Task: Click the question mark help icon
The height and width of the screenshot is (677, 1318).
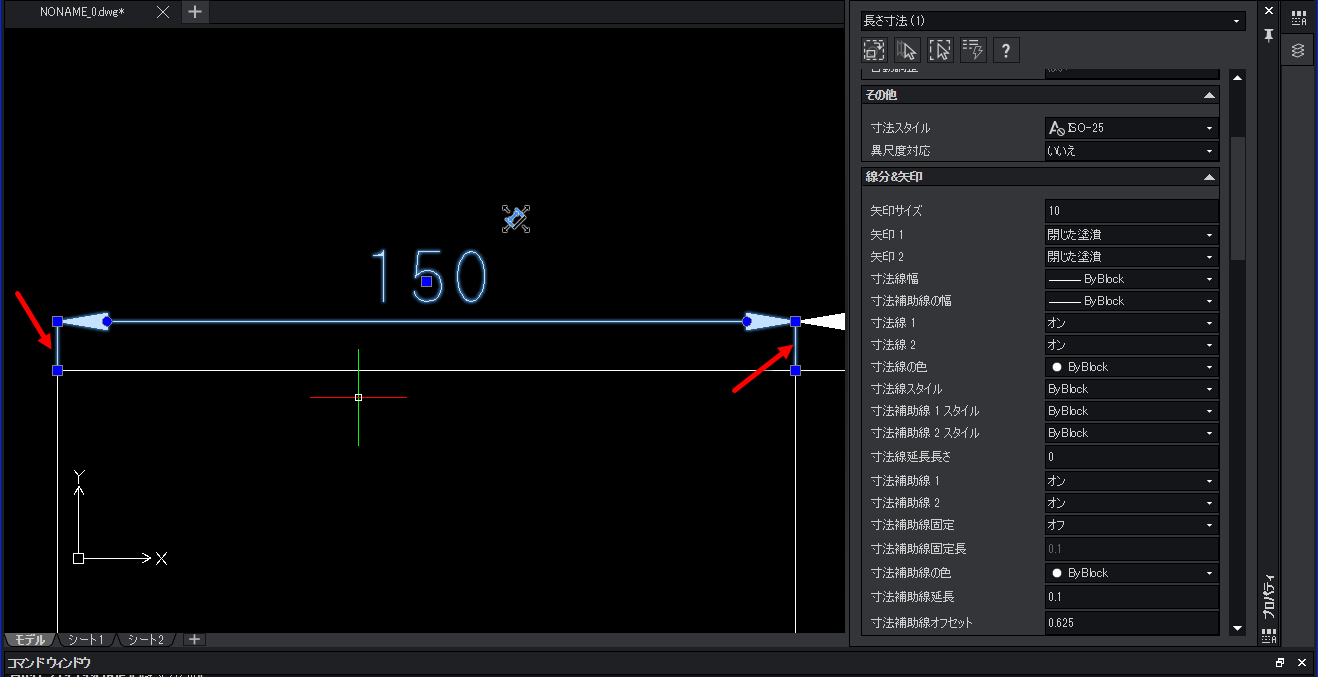Action: pyautogui.click(x=1006, y=50)
